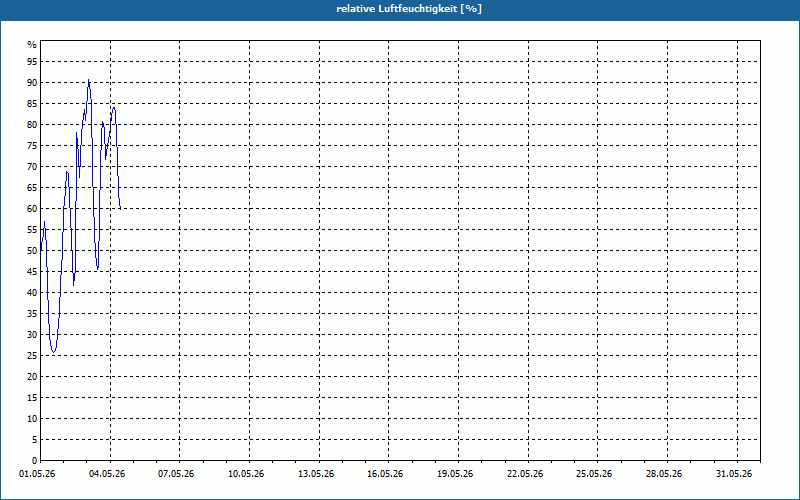
Task: Click the date label 13.05.26
Action: 316,474
